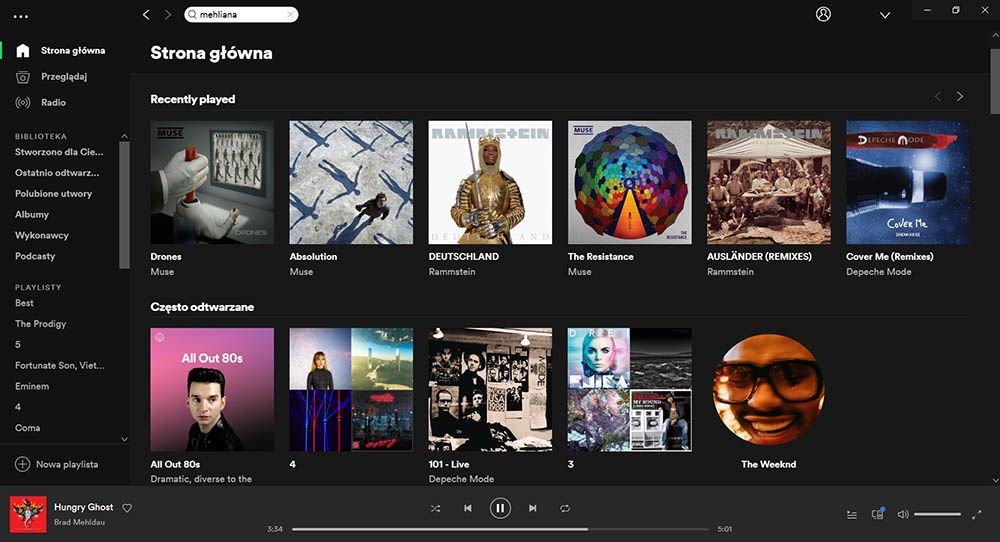Viewport: 1000px width, 542px height.
Task: Click the browse icon beside Przeglądaj
Action: (x=23, y=77)
